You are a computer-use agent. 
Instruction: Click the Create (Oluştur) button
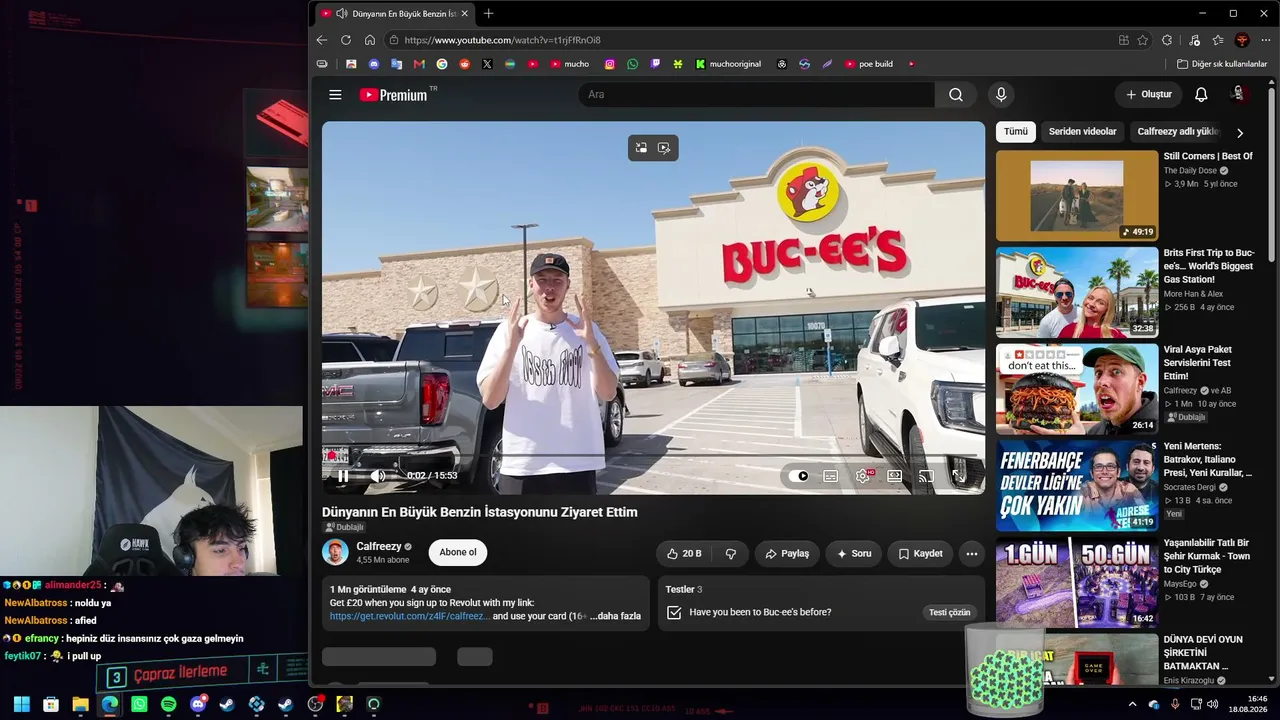click(1148, 95)
